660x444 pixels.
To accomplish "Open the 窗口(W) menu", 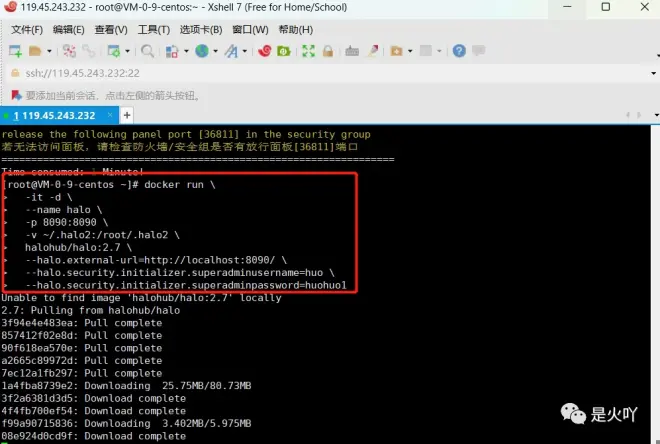I will (x=250, y=30).
